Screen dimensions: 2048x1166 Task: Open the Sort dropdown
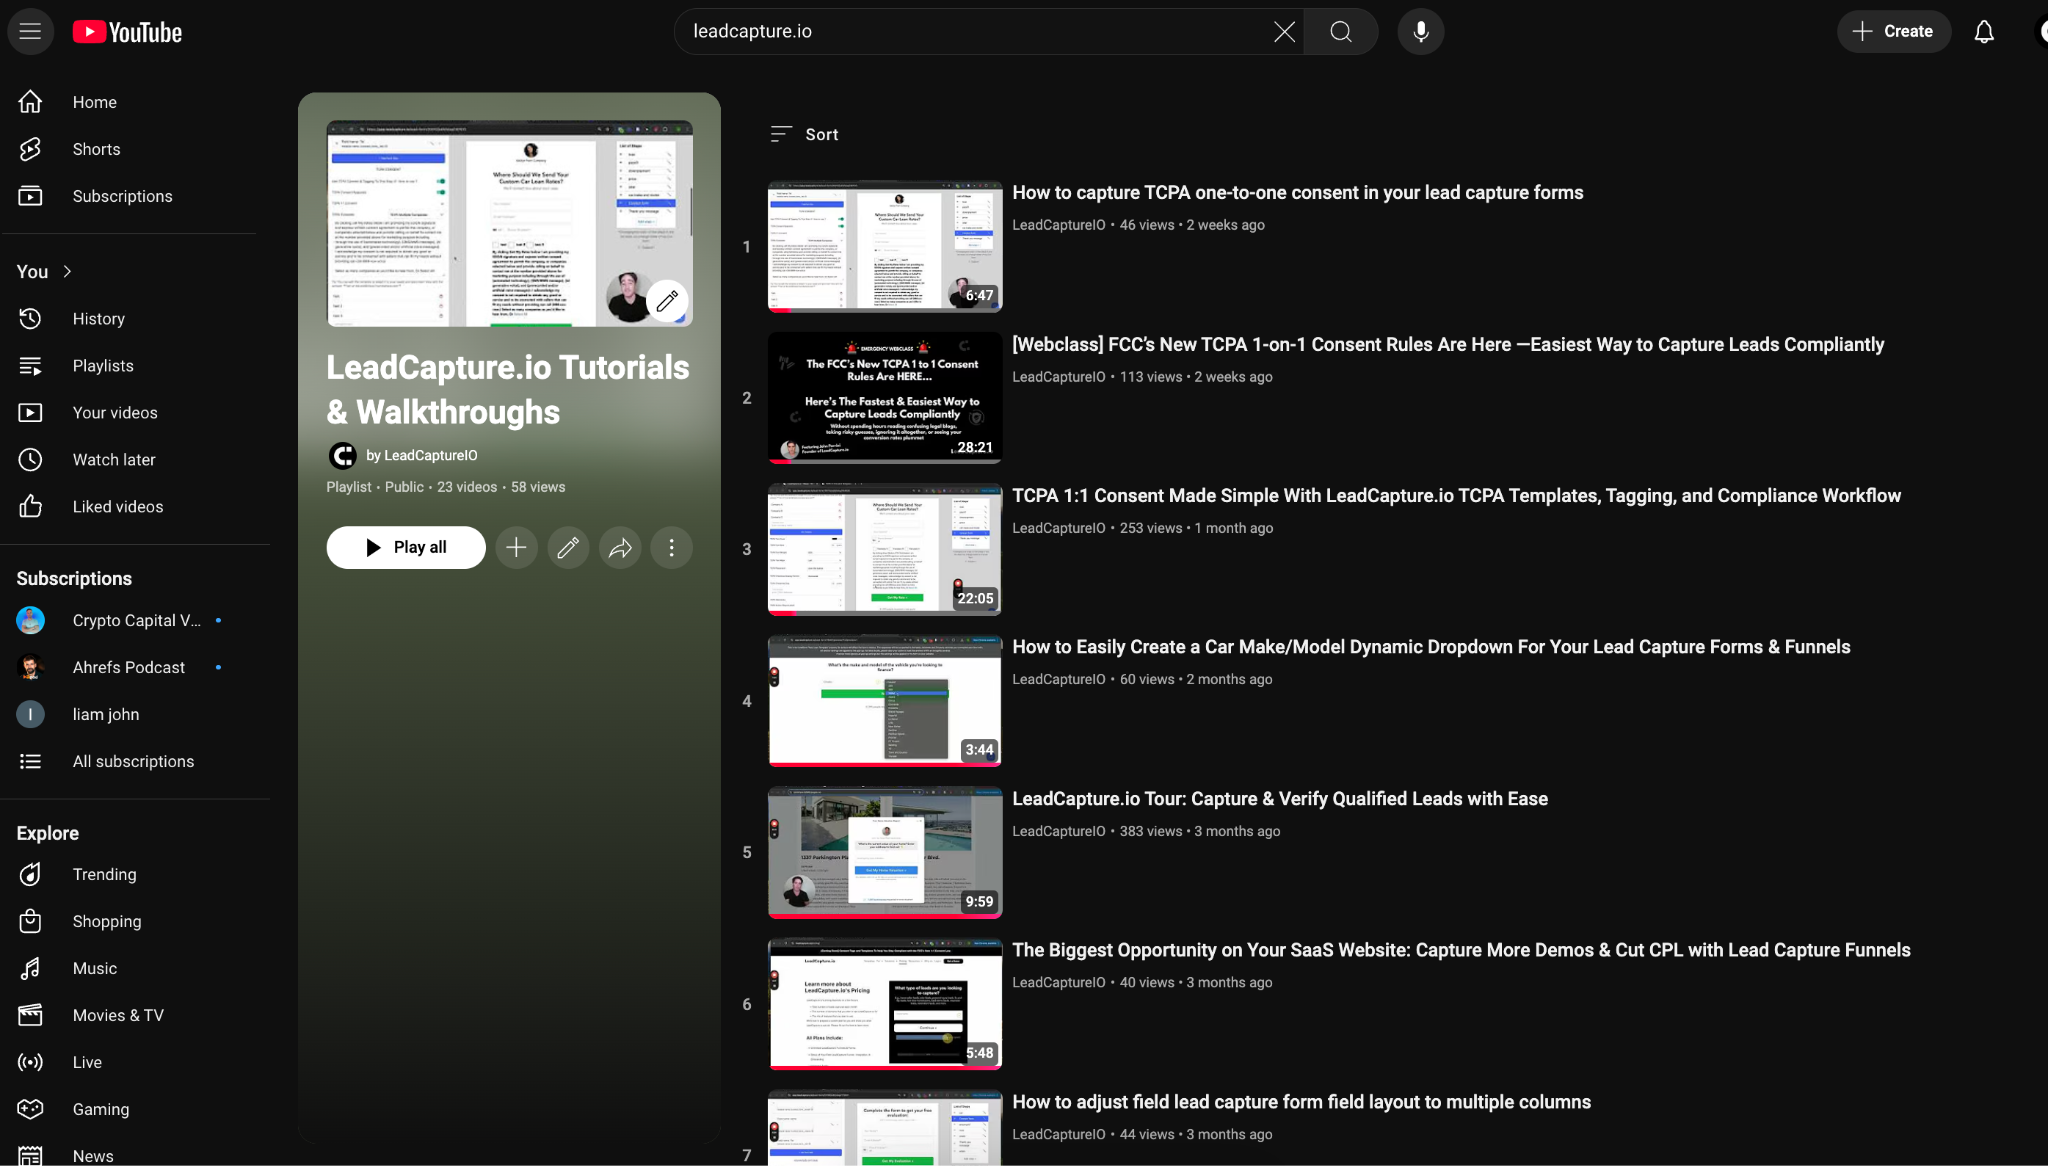(x=805, y=134)
